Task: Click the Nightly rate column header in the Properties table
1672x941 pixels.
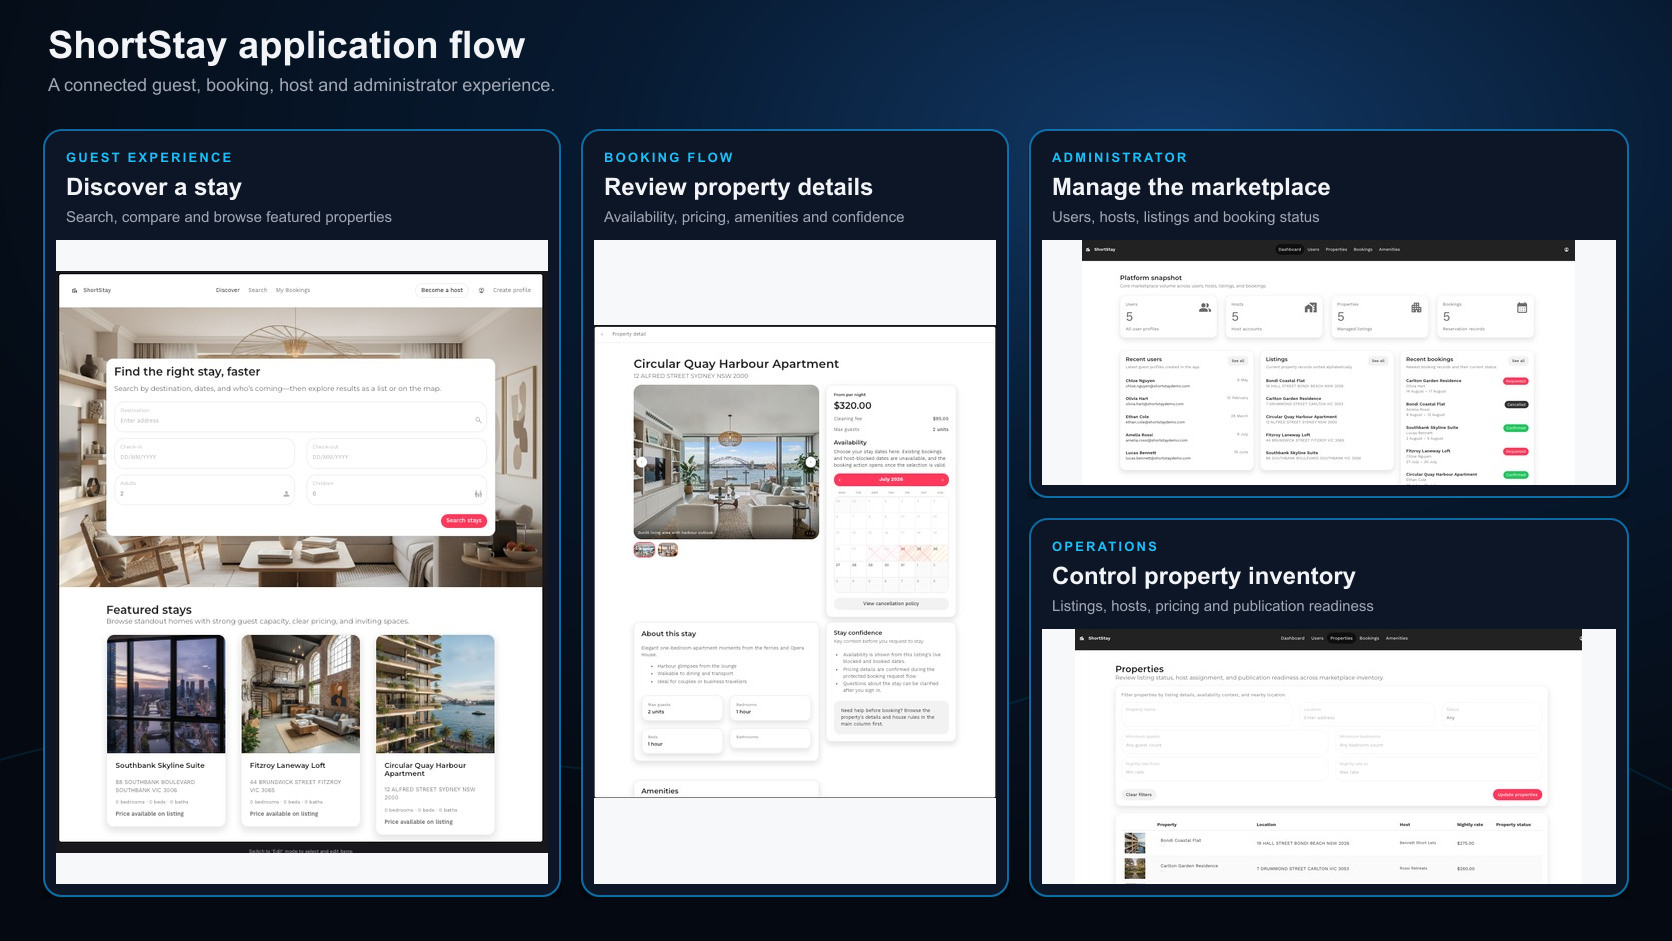Action: point(1470,825)
